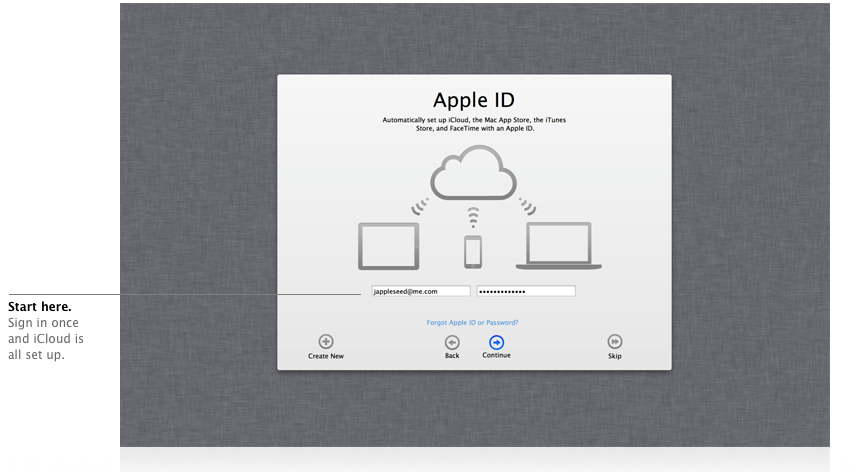
Task: Click the 'Continue' label
Action: coord(496,355)
